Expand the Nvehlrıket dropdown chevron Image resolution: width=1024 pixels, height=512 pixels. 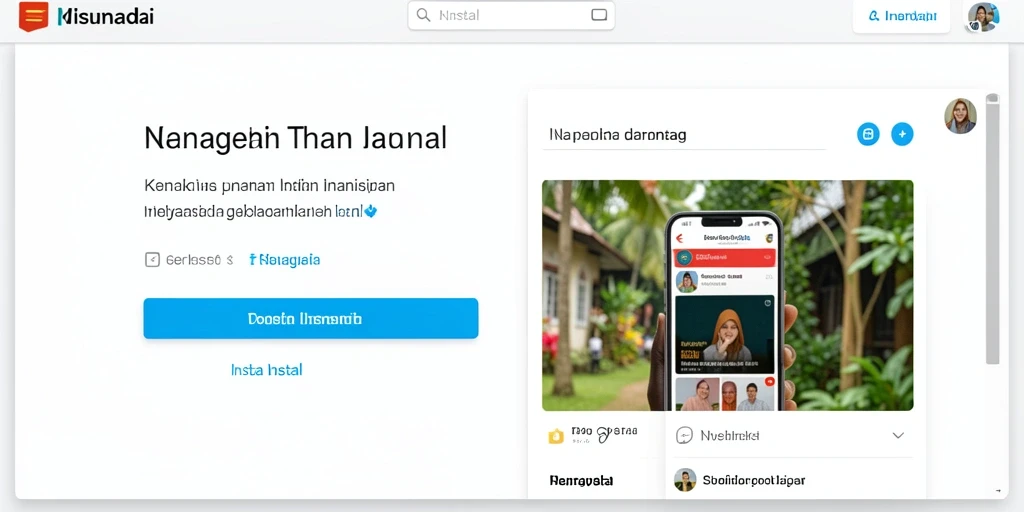point(898,435)
